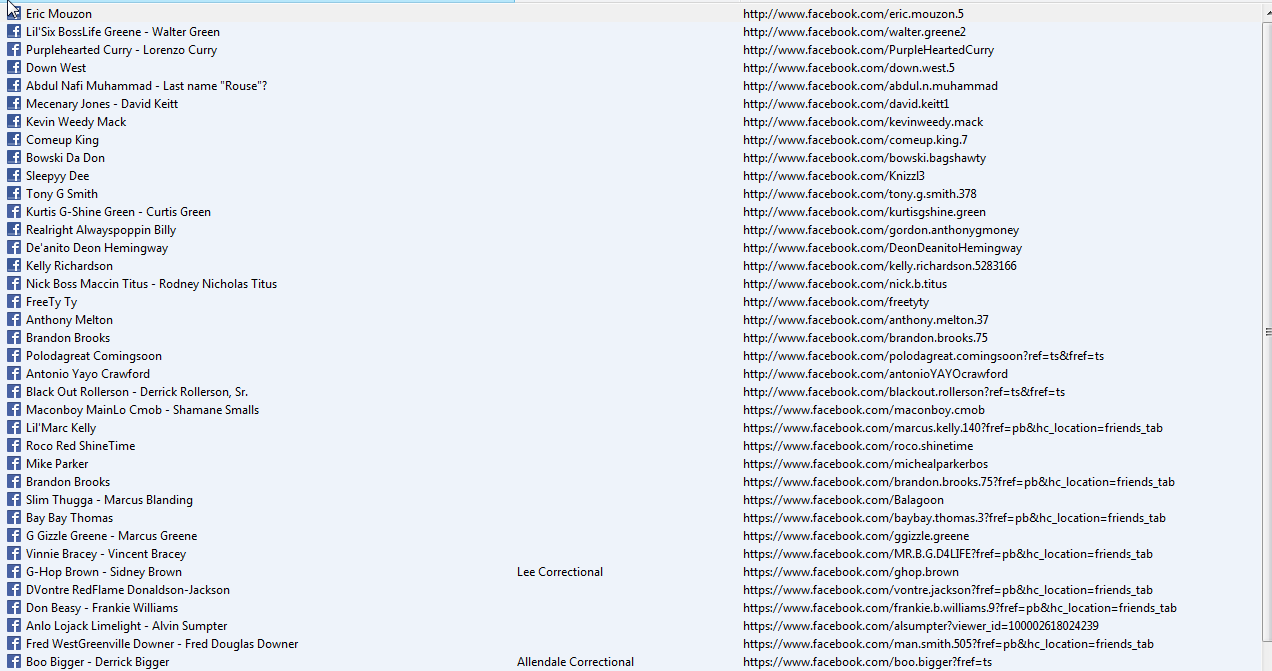Click Facebook icon by G-Hop Brown
Image resolution: width=1272 pixels, height=671 pixels.
pos(14,572)
